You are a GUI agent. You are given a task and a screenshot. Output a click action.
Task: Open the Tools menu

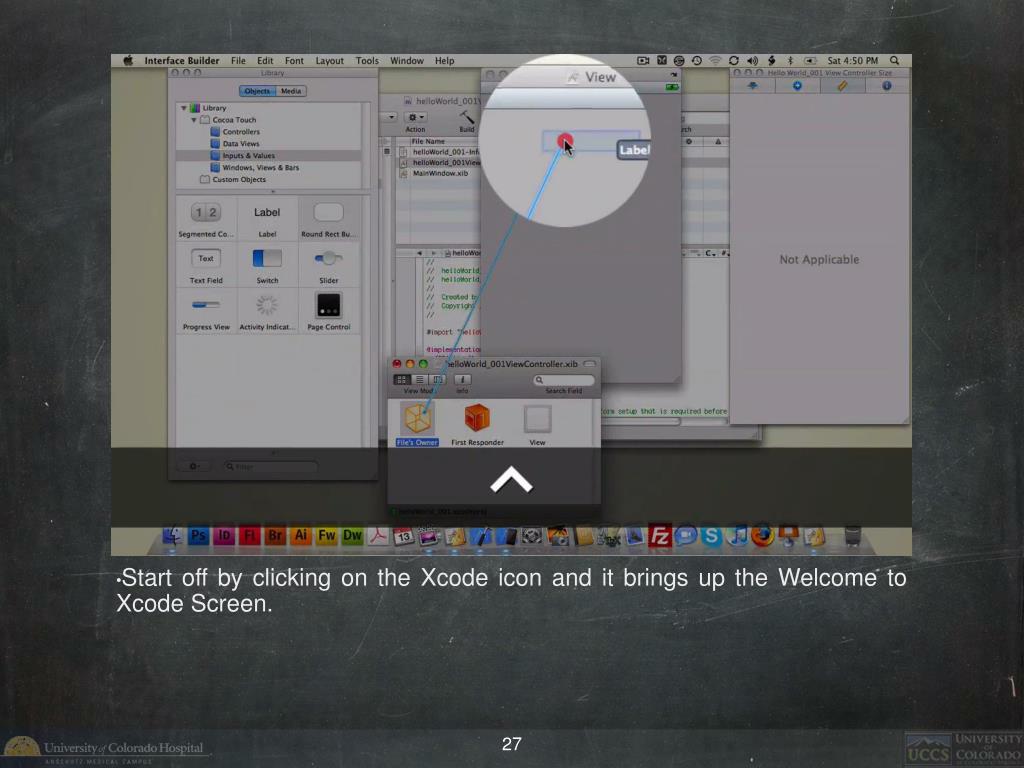(x=367, y=61)
